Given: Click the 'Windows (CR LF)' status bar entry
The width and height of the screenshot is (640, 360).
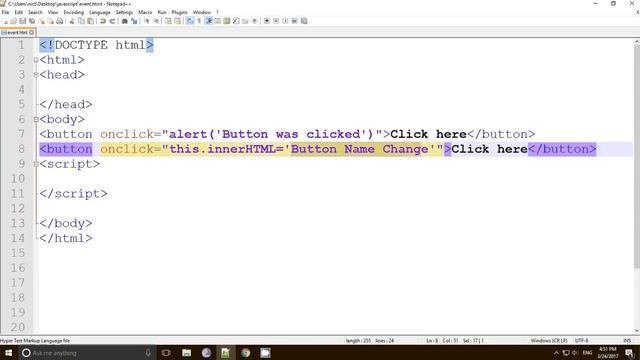Looking at the screenshot, I should click(549, 340).
